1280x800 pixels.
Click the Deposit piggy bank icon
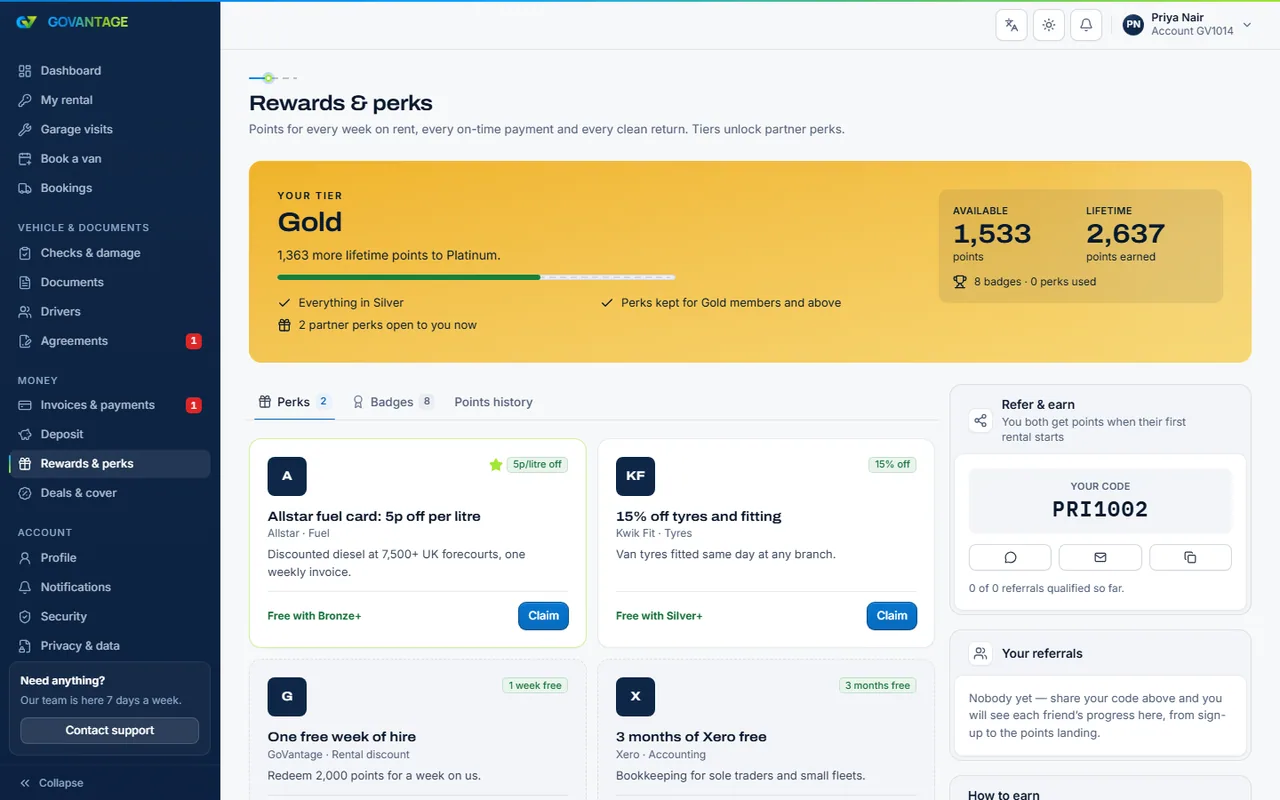tap(25, 434)
